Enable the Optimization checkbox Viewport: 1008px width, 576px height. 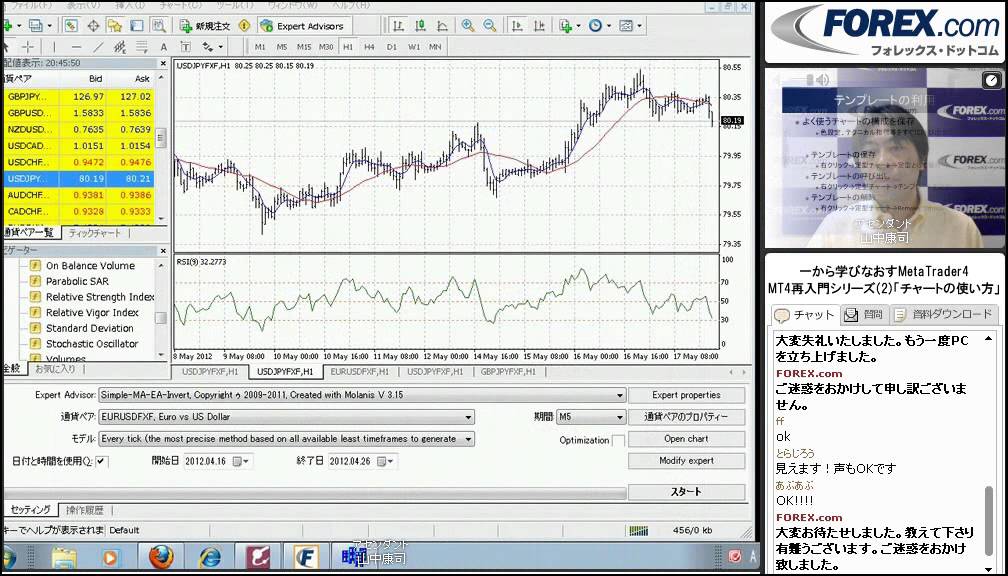(618, 440)
